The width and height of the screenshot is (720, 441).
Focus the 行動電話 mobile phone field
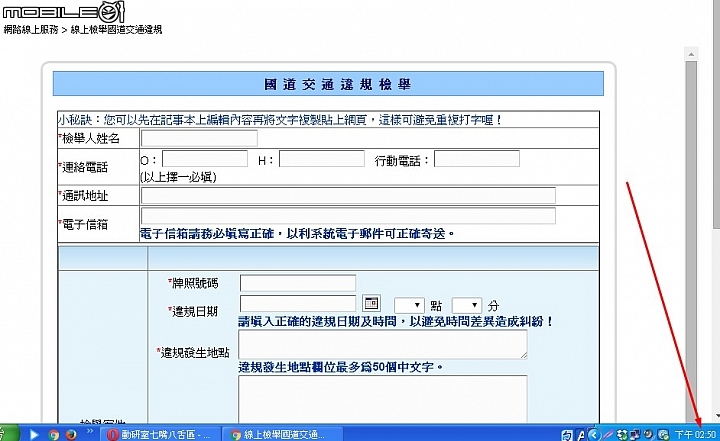pos(477,159)
